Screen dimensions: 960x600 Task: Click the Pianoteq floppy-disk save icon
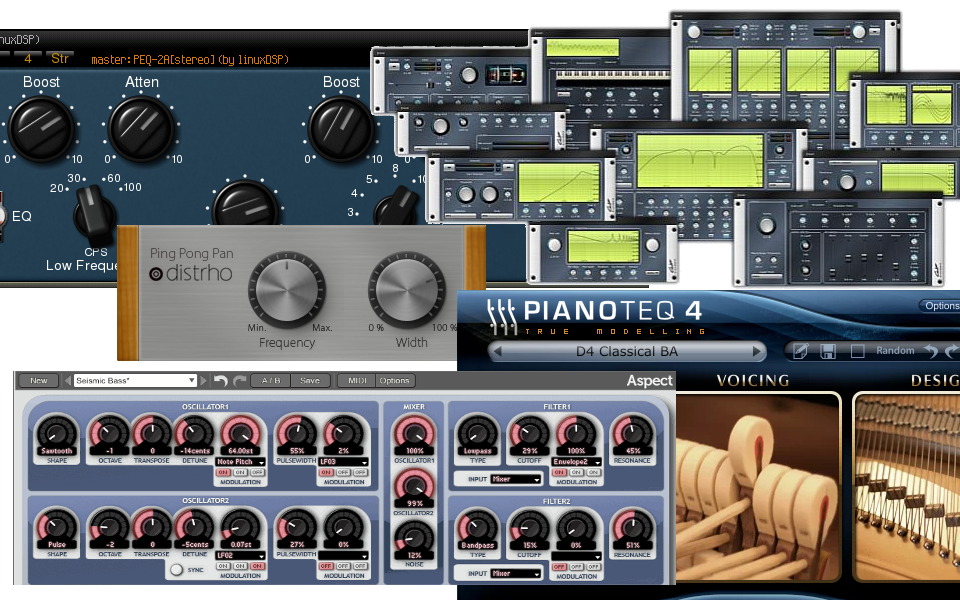828,351
